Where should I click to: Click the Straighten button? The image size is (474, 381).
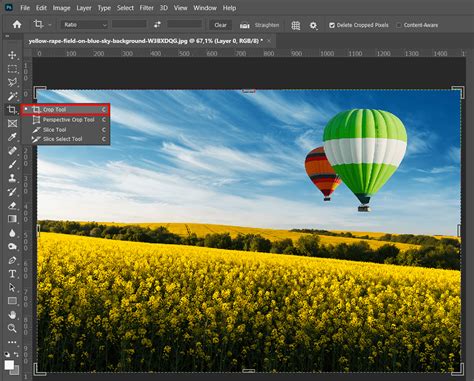click(260, 25)
